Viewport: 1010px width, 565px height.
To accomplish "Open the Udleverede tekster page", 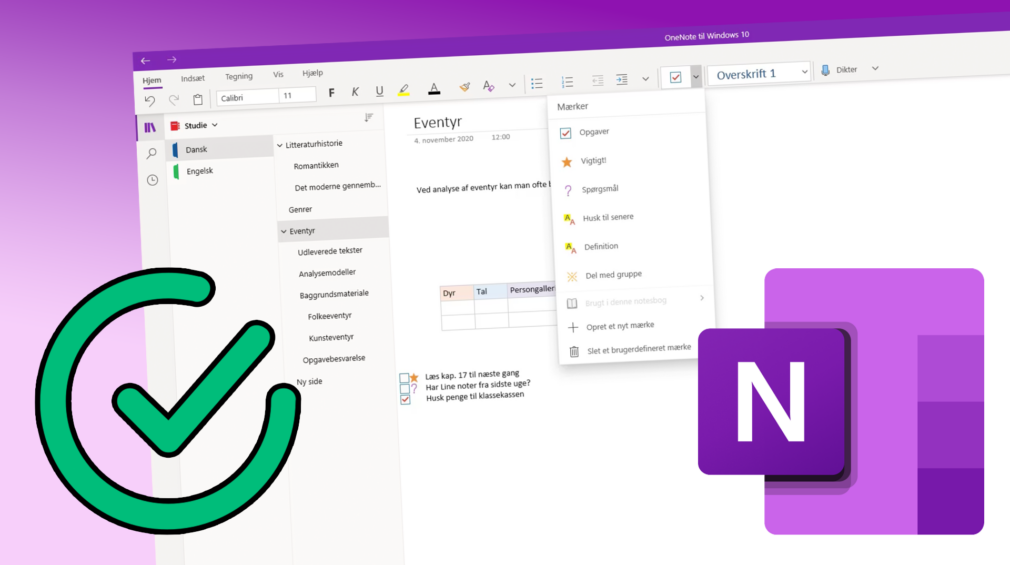I will coord(330,251).
